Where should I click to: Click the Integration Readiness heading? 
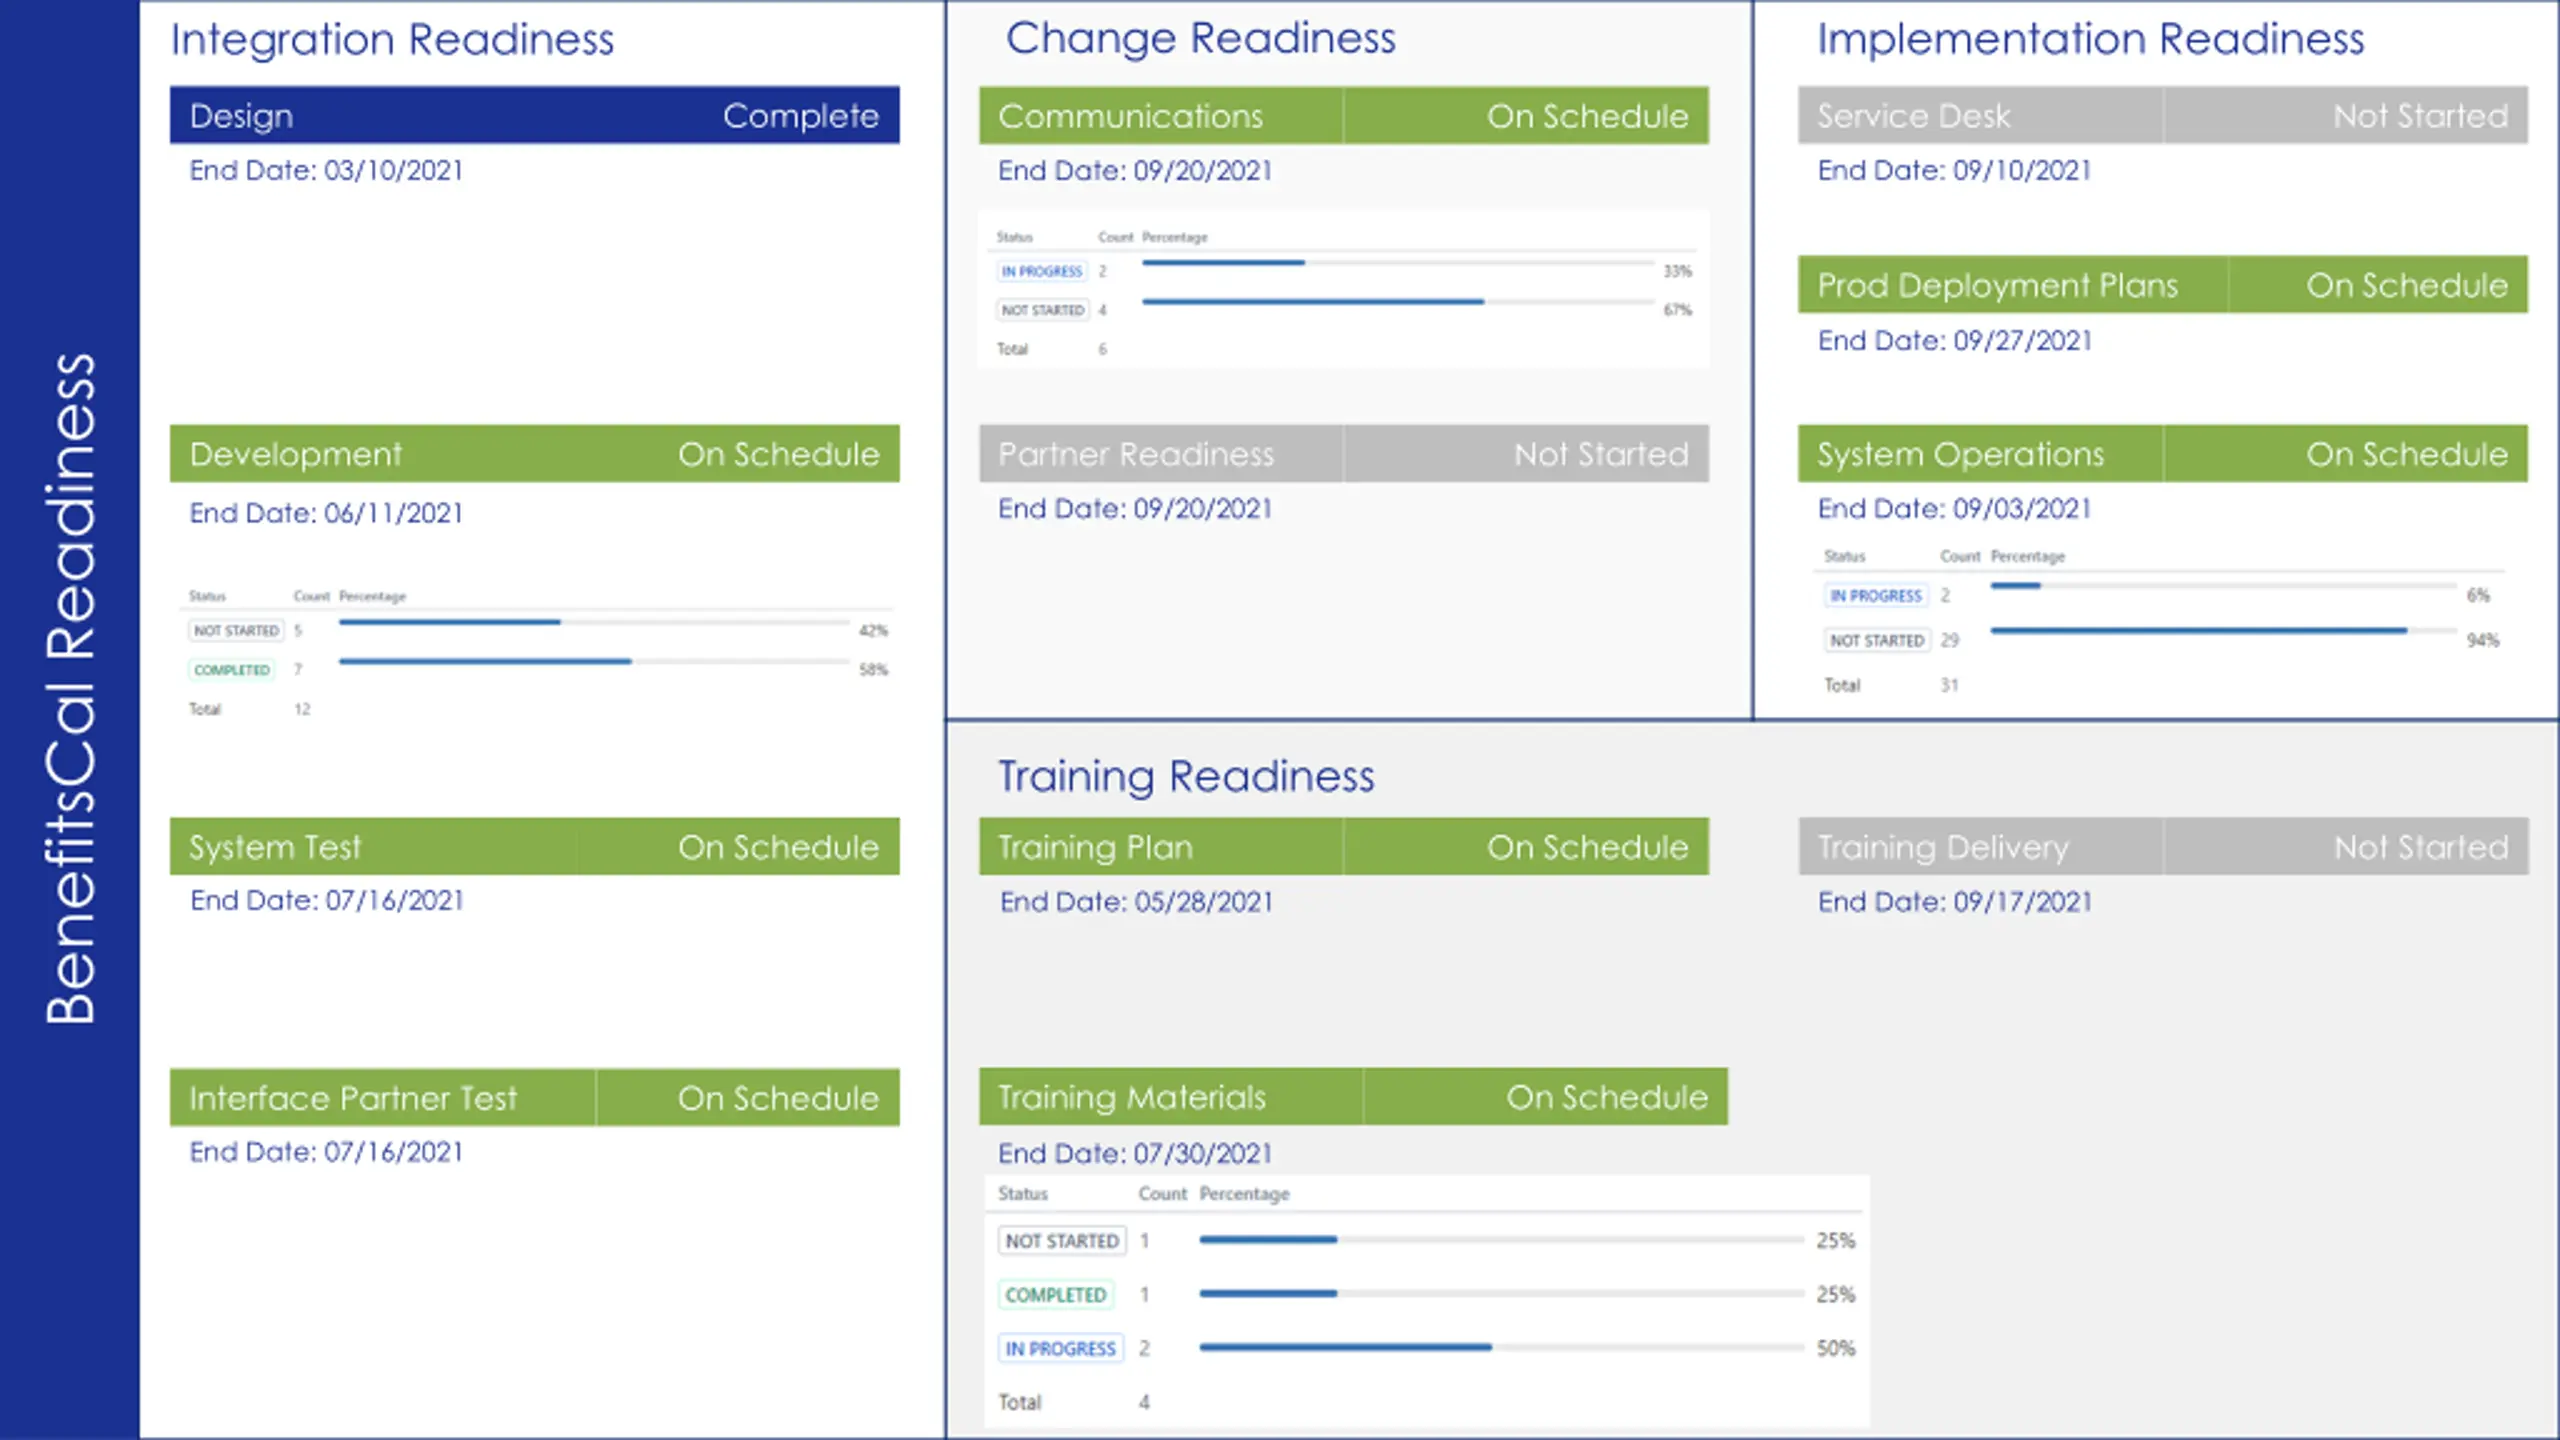tap(392, 40)
